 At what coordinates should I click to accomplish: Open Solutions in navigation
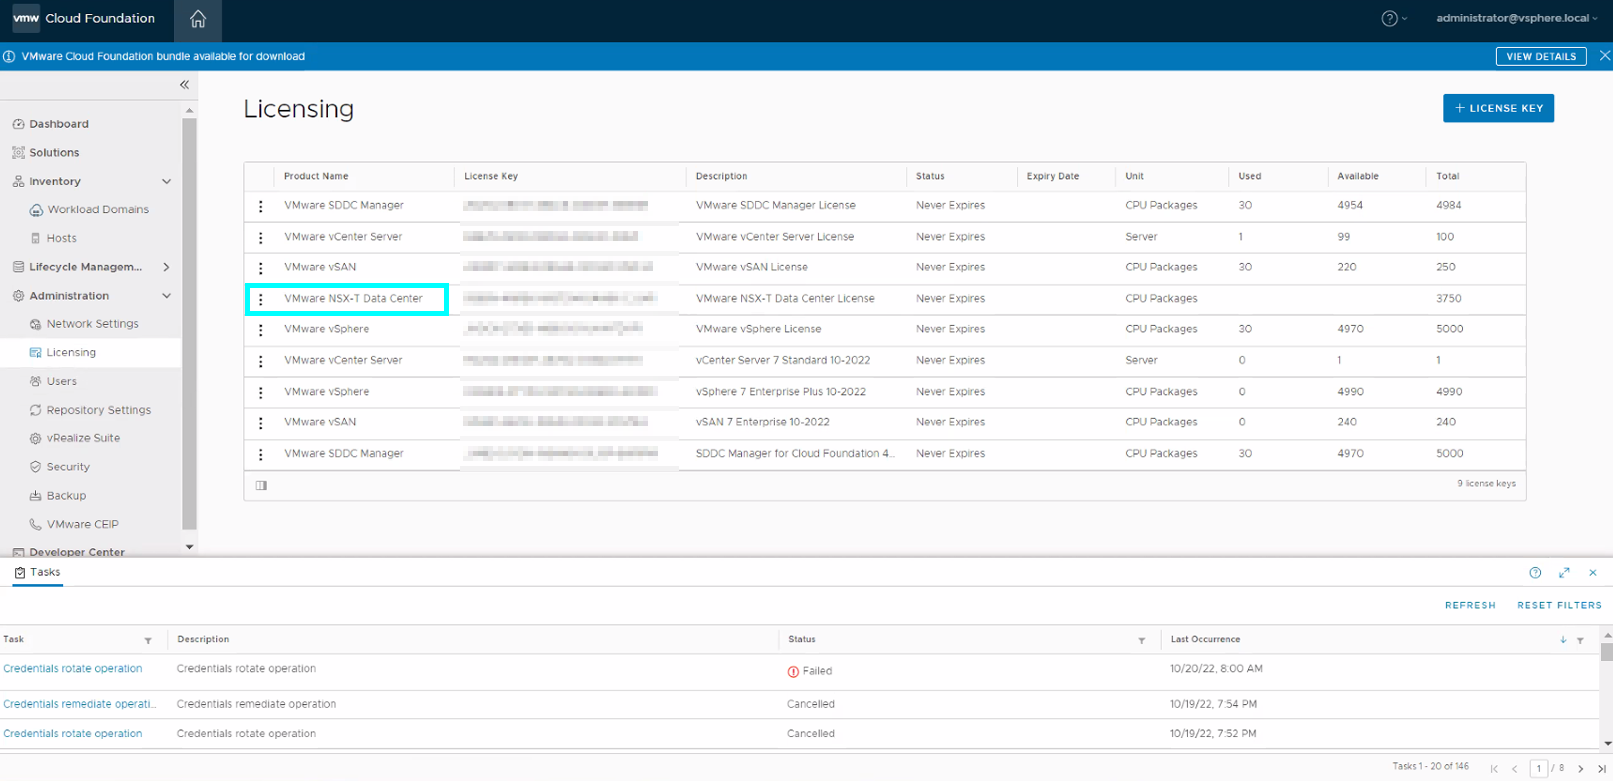click(x=54, y=153)
